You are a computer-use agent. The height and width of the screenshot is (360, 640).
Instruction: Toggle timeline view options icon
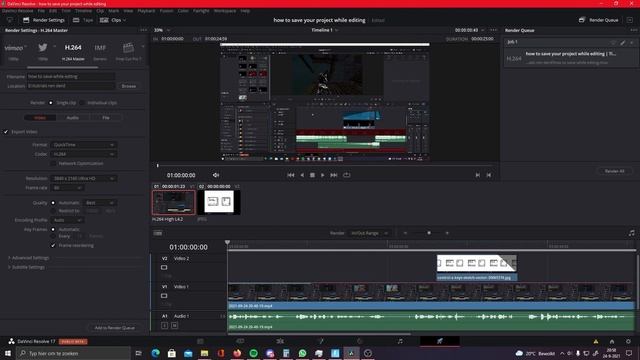(158, 233)
